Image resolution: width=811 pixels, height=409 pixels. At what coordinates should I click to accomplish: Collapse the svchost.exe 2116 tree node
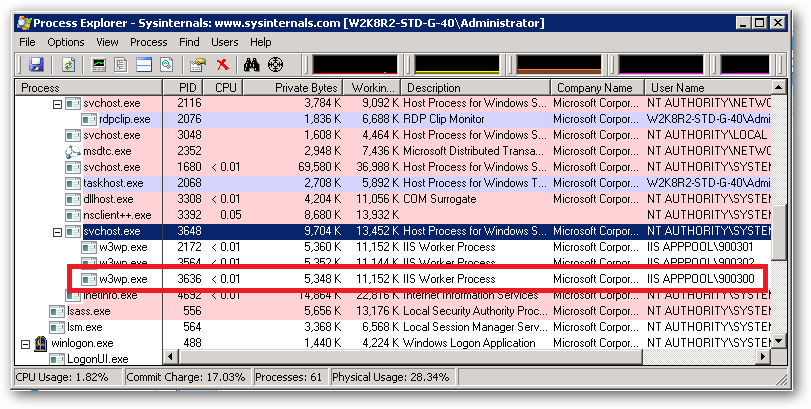click(x=57, y=104)
